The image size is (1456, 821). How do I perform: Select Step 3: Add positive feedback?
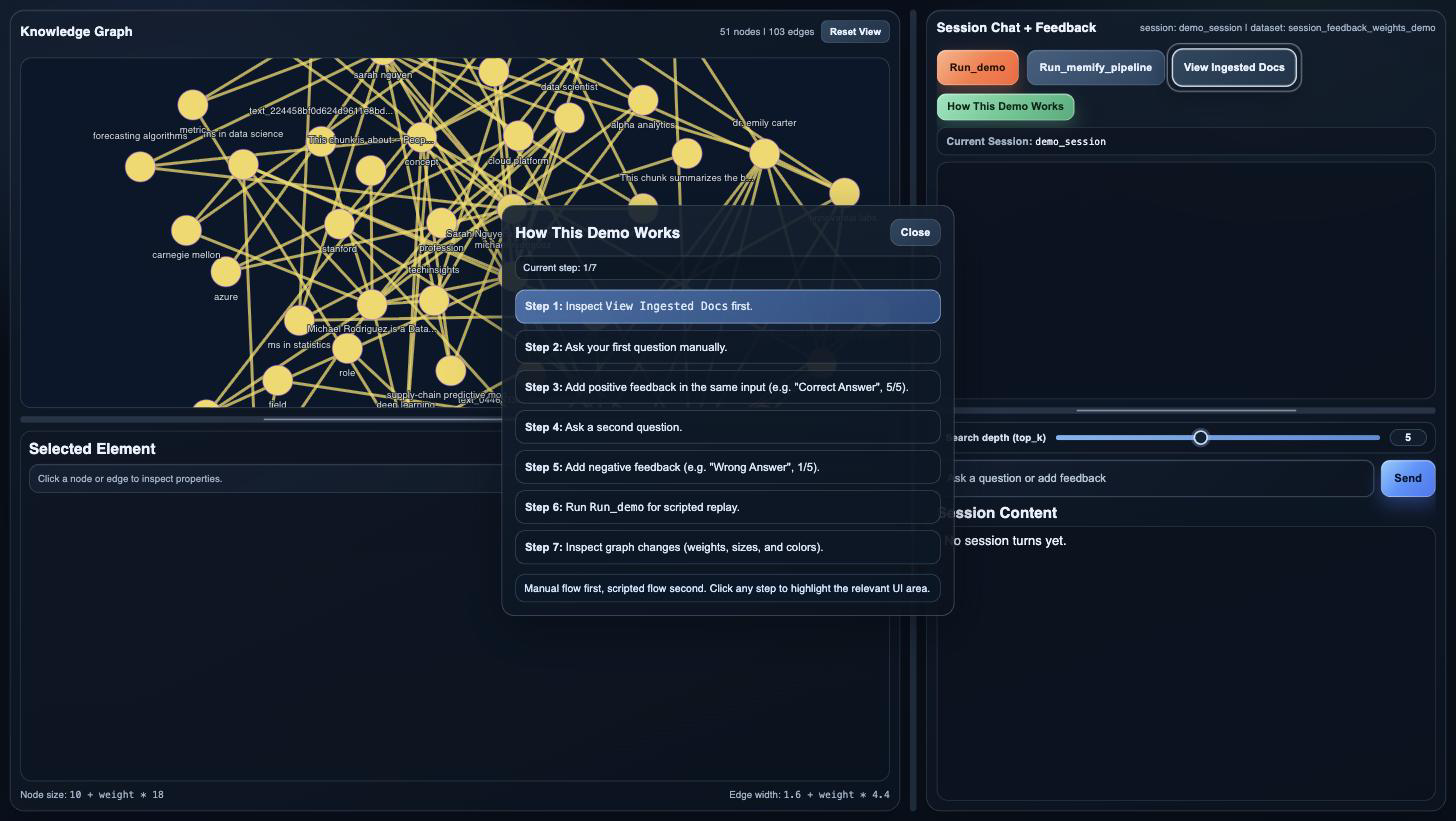pyautogui.click(x=728, y=387)
